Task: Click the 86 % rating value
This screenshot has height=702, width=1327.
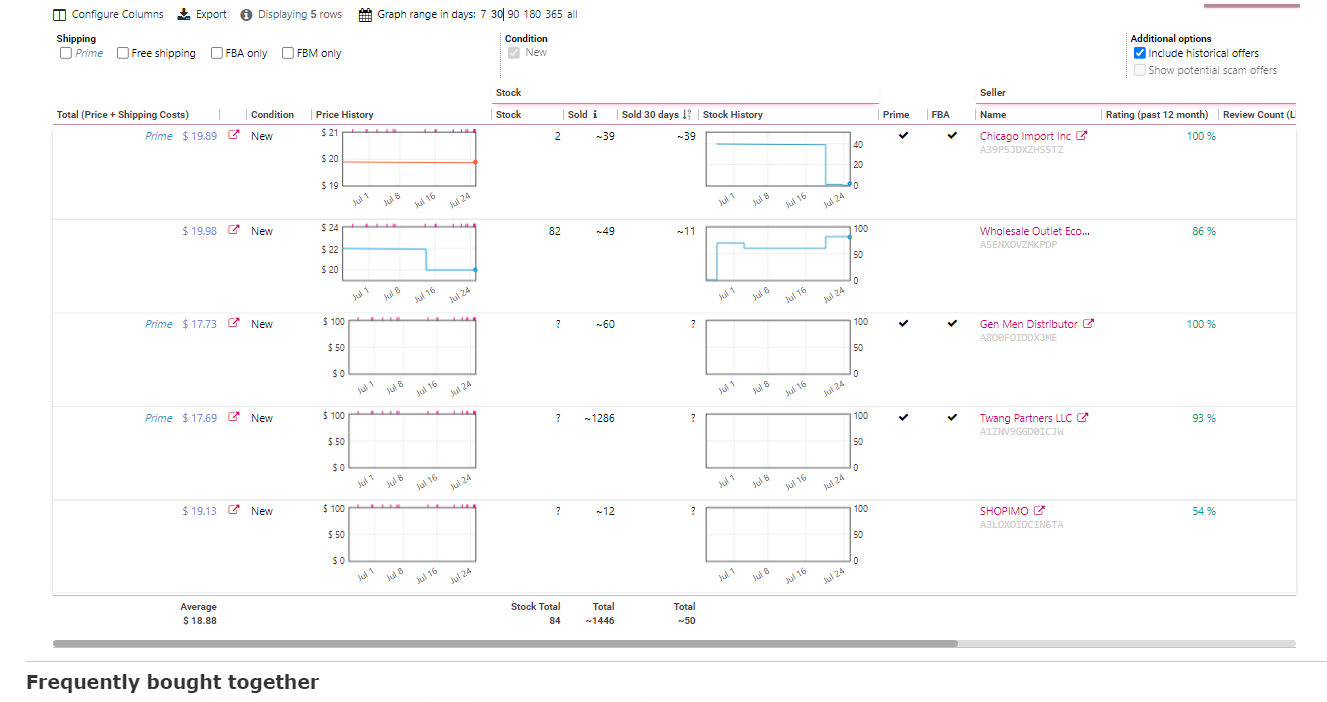Action: 1204,231
